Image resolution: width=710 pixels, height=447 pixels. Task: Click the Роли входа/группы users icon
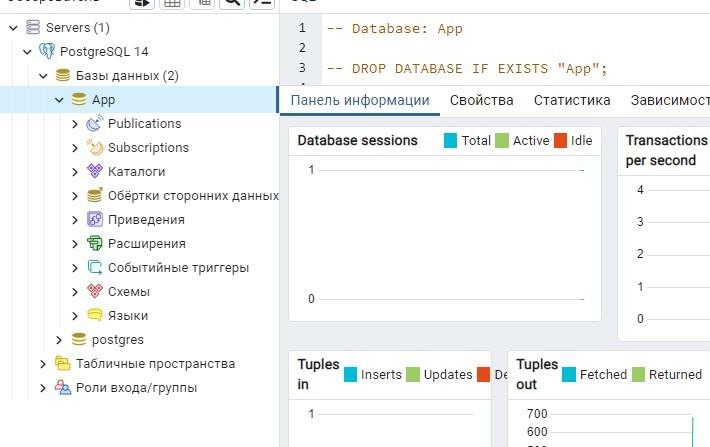point(62,387)
